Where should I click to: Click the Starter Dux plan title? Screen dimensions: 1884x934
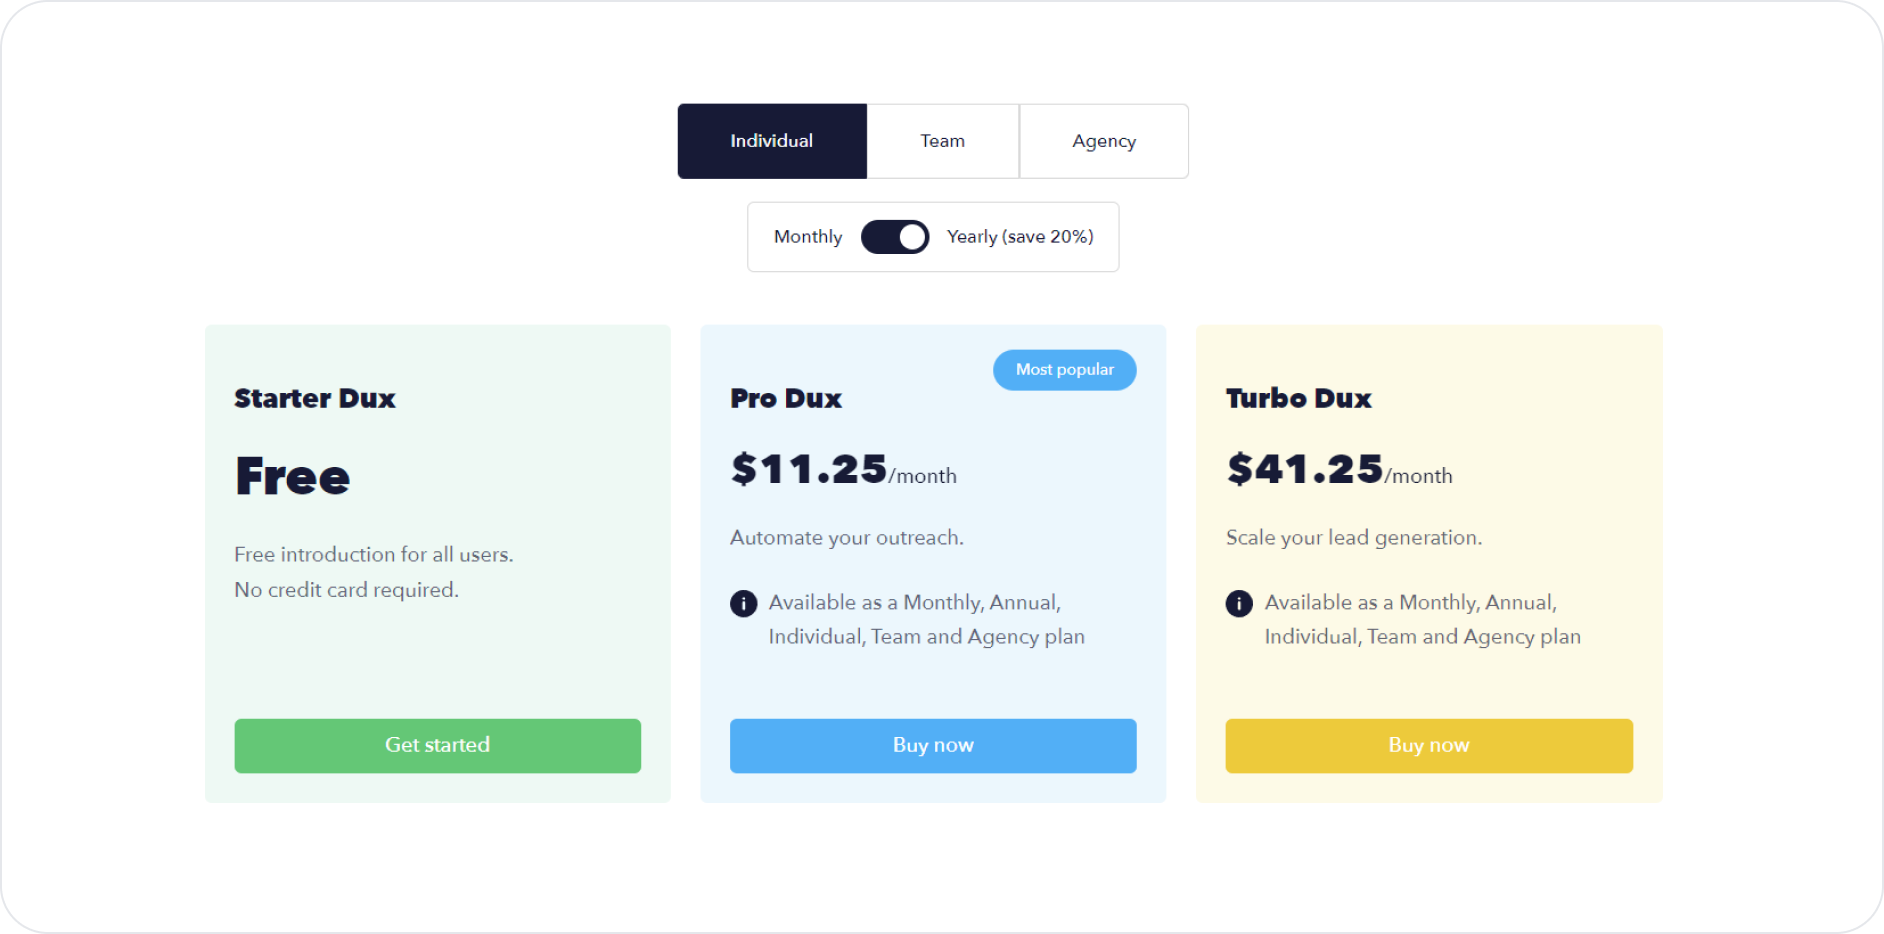pos(315,398)
